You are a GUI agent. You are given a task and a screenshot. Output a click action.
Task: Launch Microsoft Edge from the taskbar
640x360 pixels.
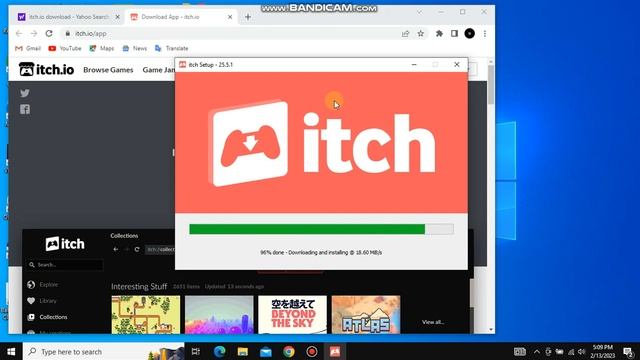click(x=220, y=351)
